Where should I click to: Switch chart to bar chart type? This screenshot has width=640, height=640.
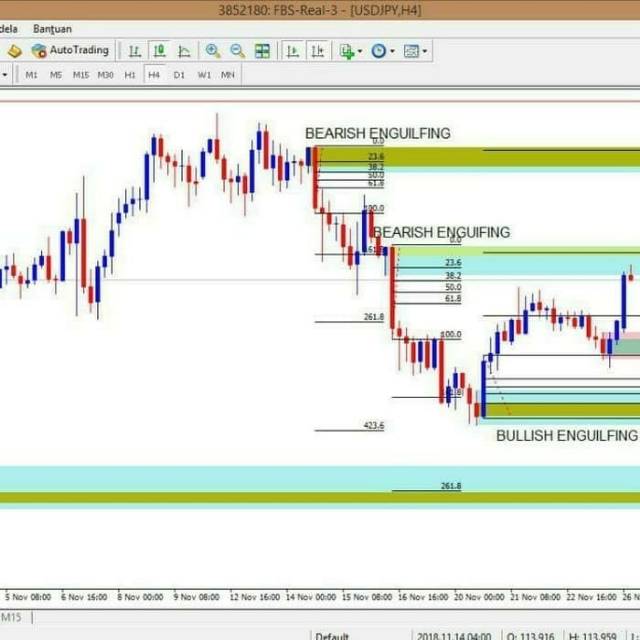pos(135,51)
